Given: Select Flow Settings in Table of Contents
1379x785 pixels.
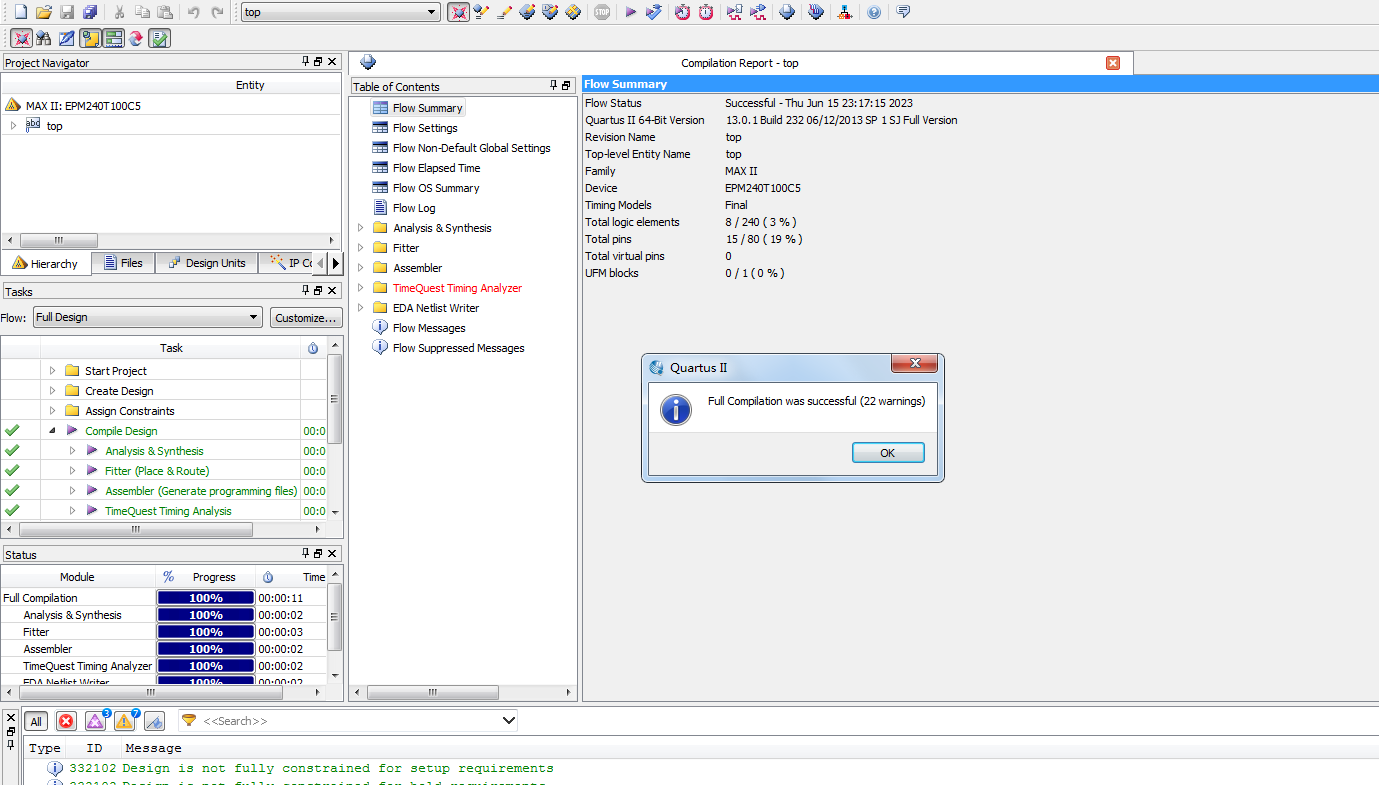Looking at the screenshot, I should point(425,128).
